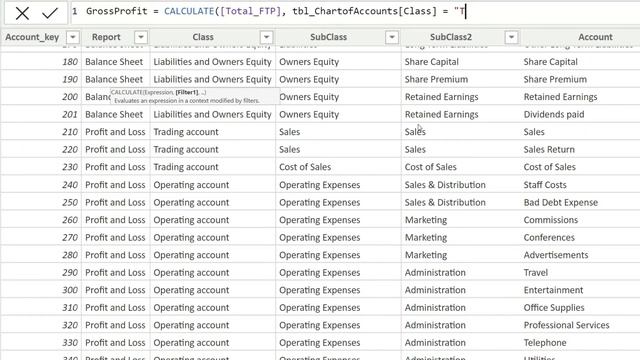Select the Report column header
This screenshot has height=360, width=640.
tap(106, 37)
